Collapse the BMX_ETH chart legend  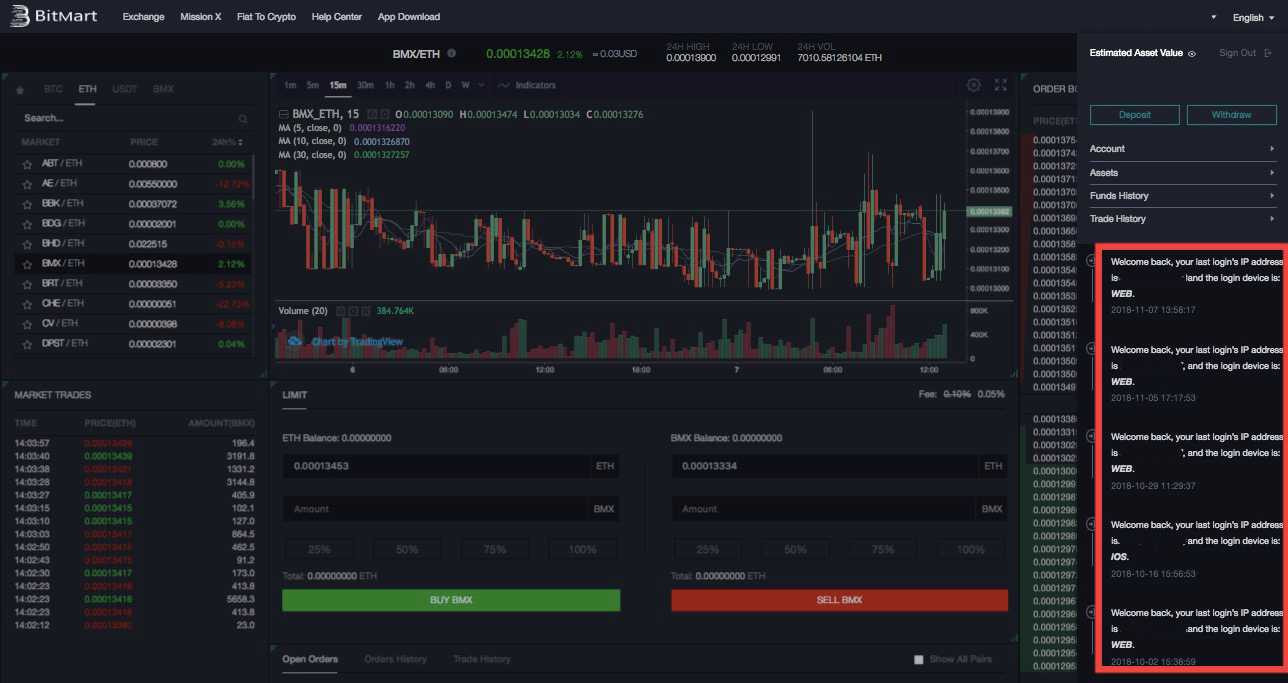pos(283,115)
